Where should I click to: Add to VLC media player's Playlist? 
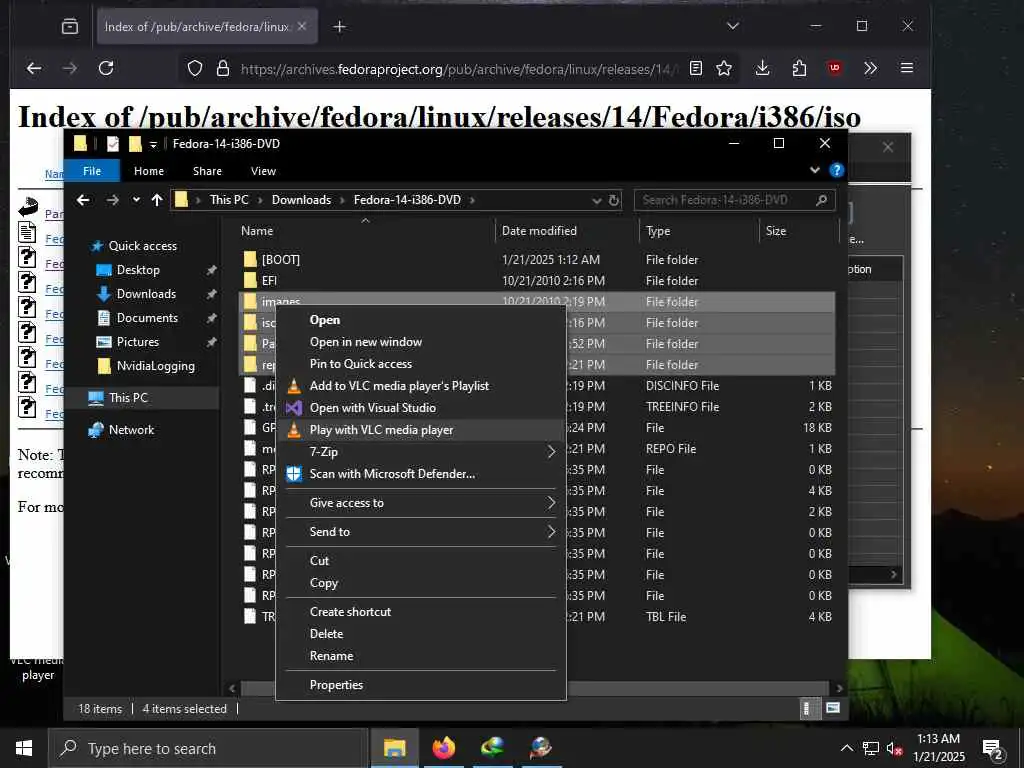point(399,386)
